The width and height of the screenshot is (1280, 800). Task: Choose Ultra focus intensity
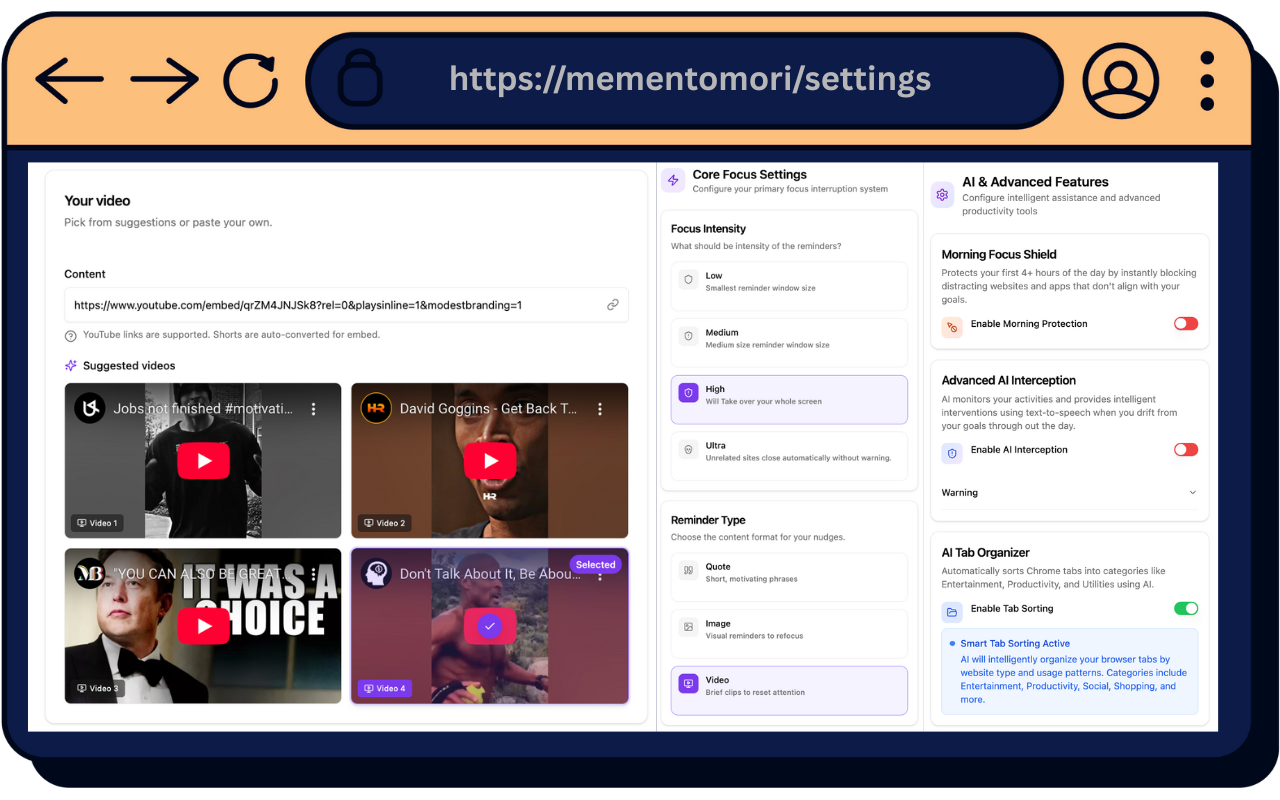coord(789,452)
